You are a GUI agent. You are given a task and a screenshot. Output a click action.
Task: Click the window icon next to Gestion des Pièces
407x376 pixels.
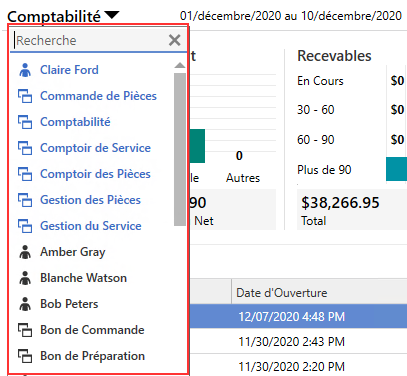[x=25, y=200]
